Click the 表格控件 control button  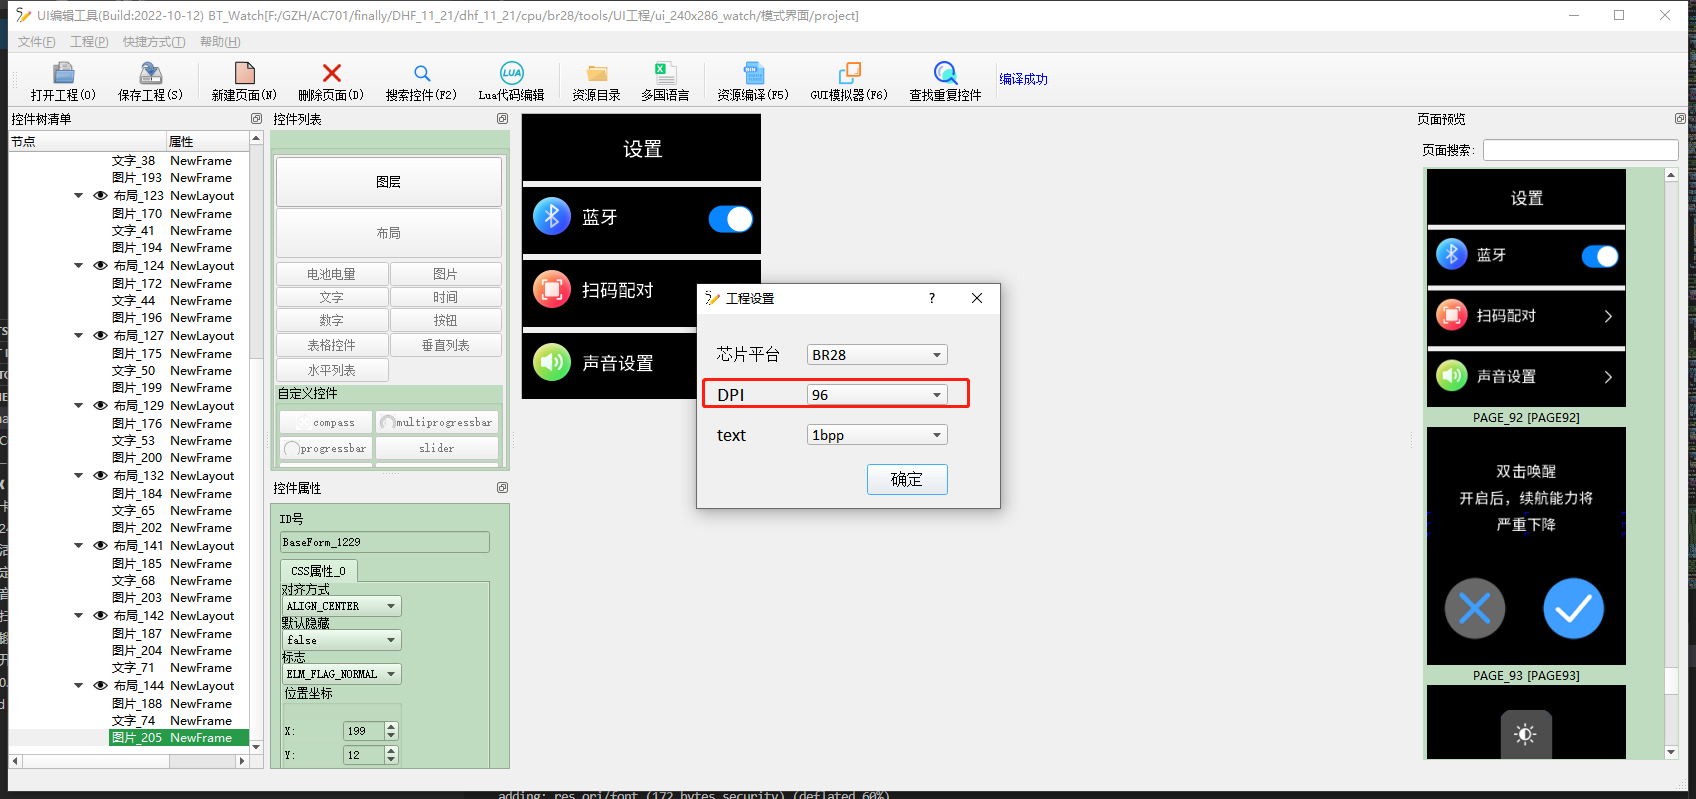tap(332, 345)
